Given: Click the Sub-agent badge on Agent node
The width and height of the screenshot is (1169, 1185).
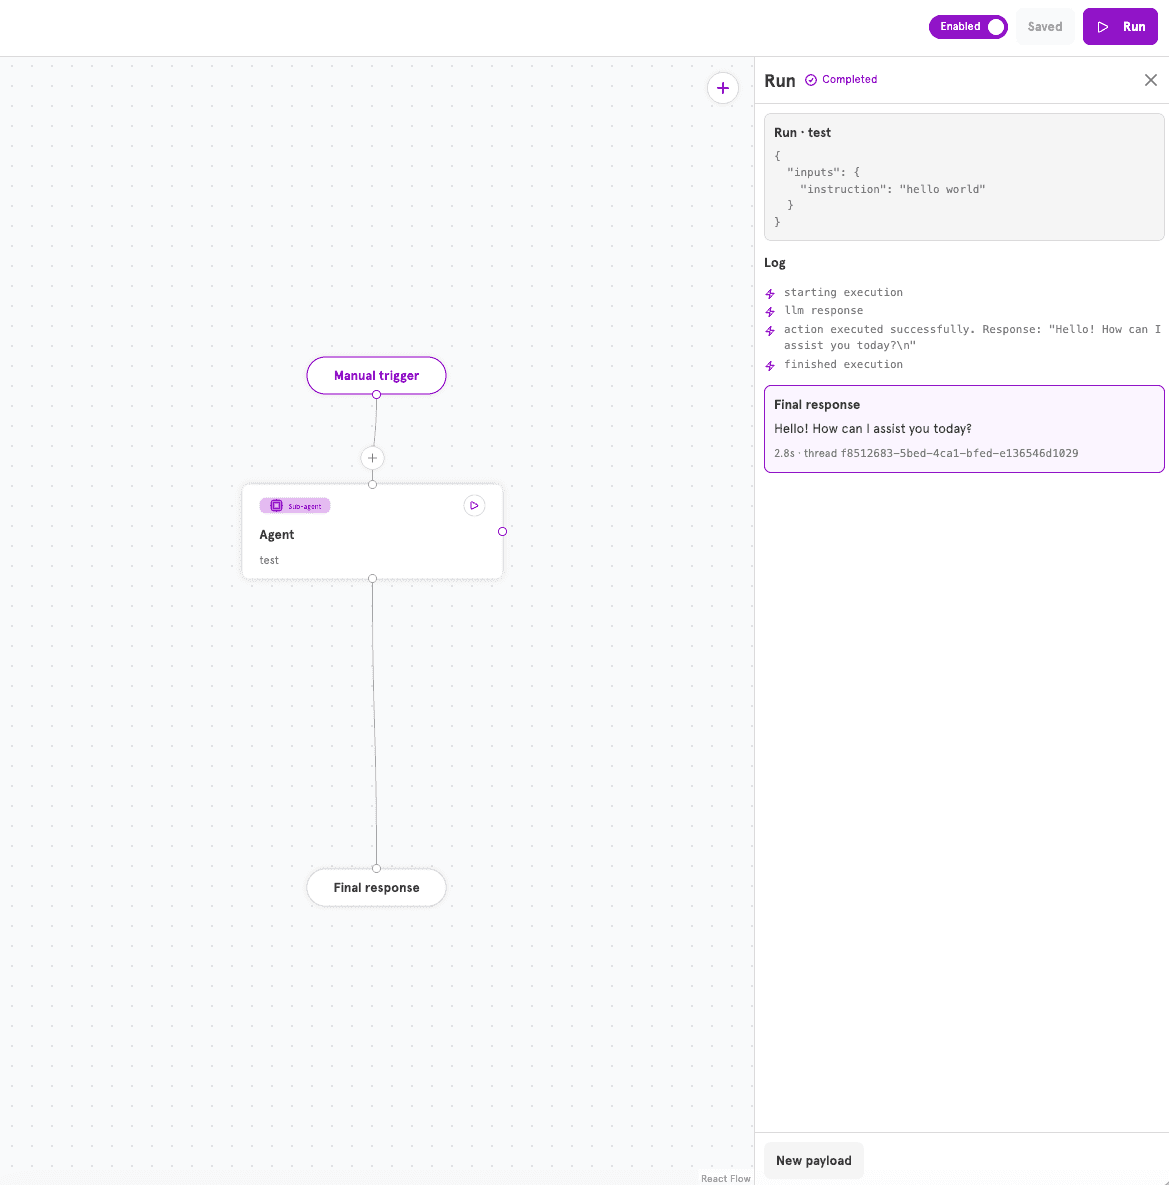Looking at the screenshot, I should point(295,506).
